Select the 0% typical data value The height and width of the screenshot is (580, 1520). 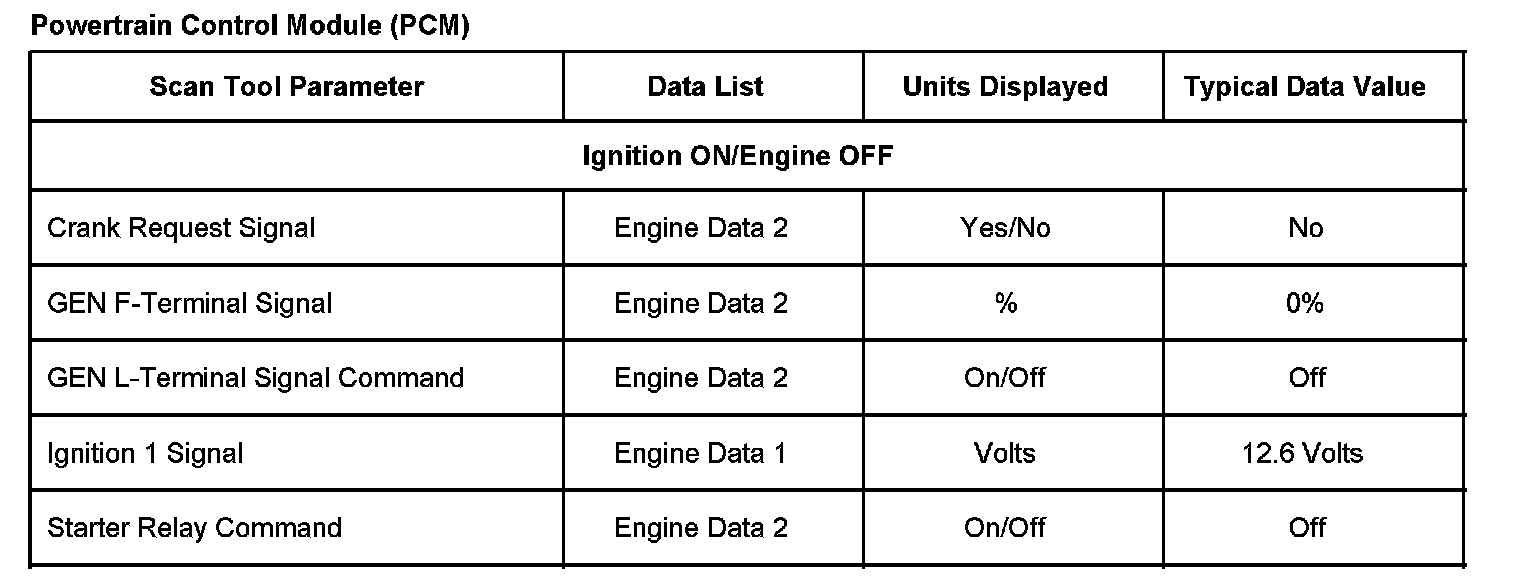[1305, 303]
